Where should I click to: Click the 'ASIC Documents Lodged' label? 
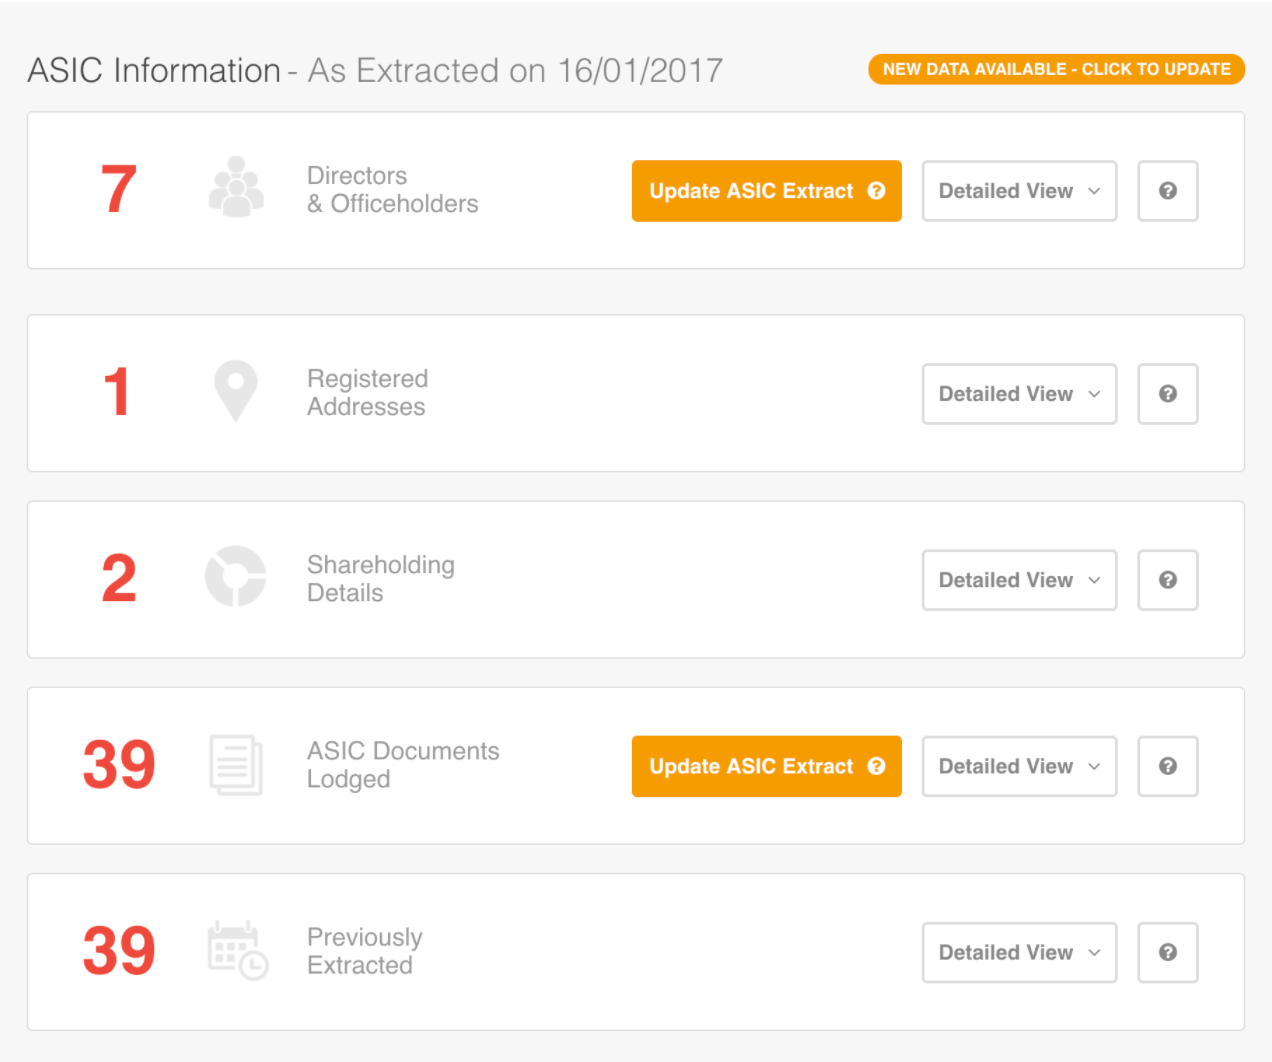(403, 765)
